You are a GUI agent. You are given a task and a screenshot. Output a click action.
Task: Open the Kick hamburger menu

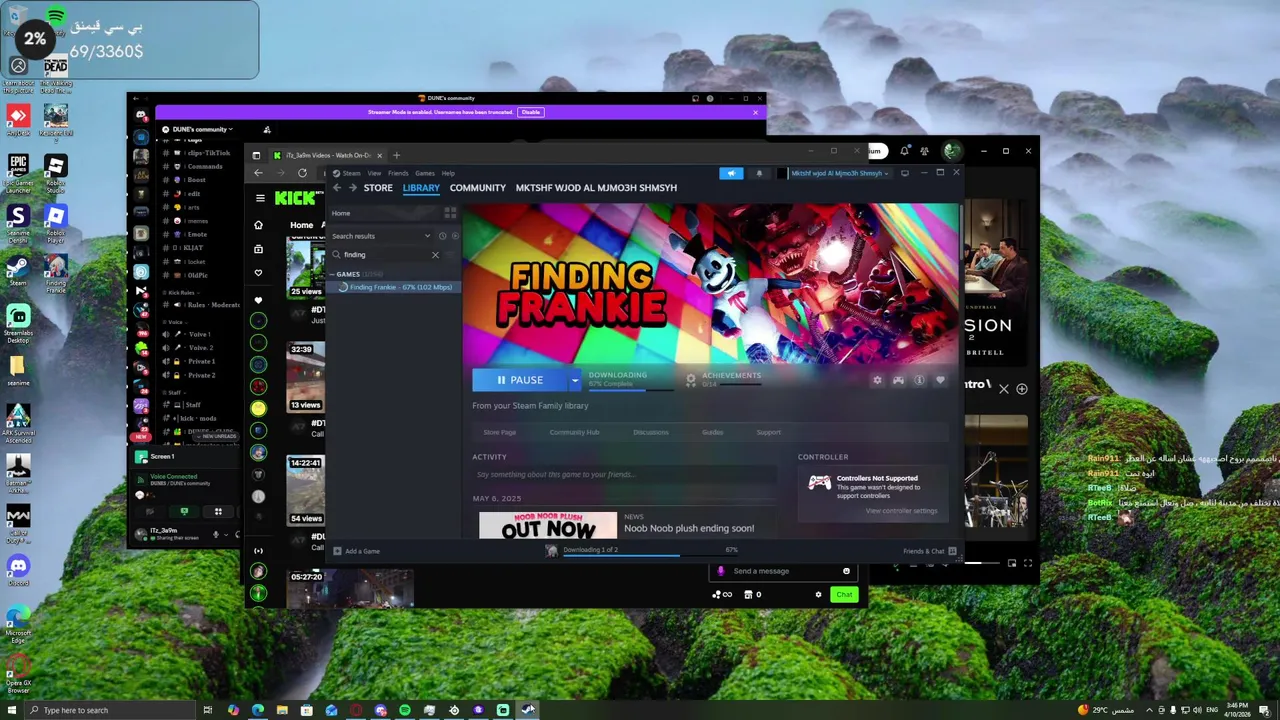[260, 198]
